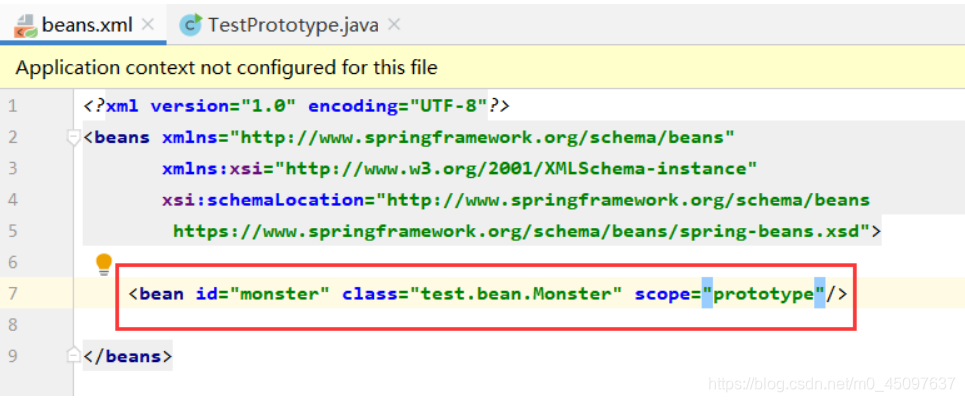The height and width of the screenshot is (402, 965).
Task: Close the TestPrototype.java tab
Action: [x=394, y=25]
